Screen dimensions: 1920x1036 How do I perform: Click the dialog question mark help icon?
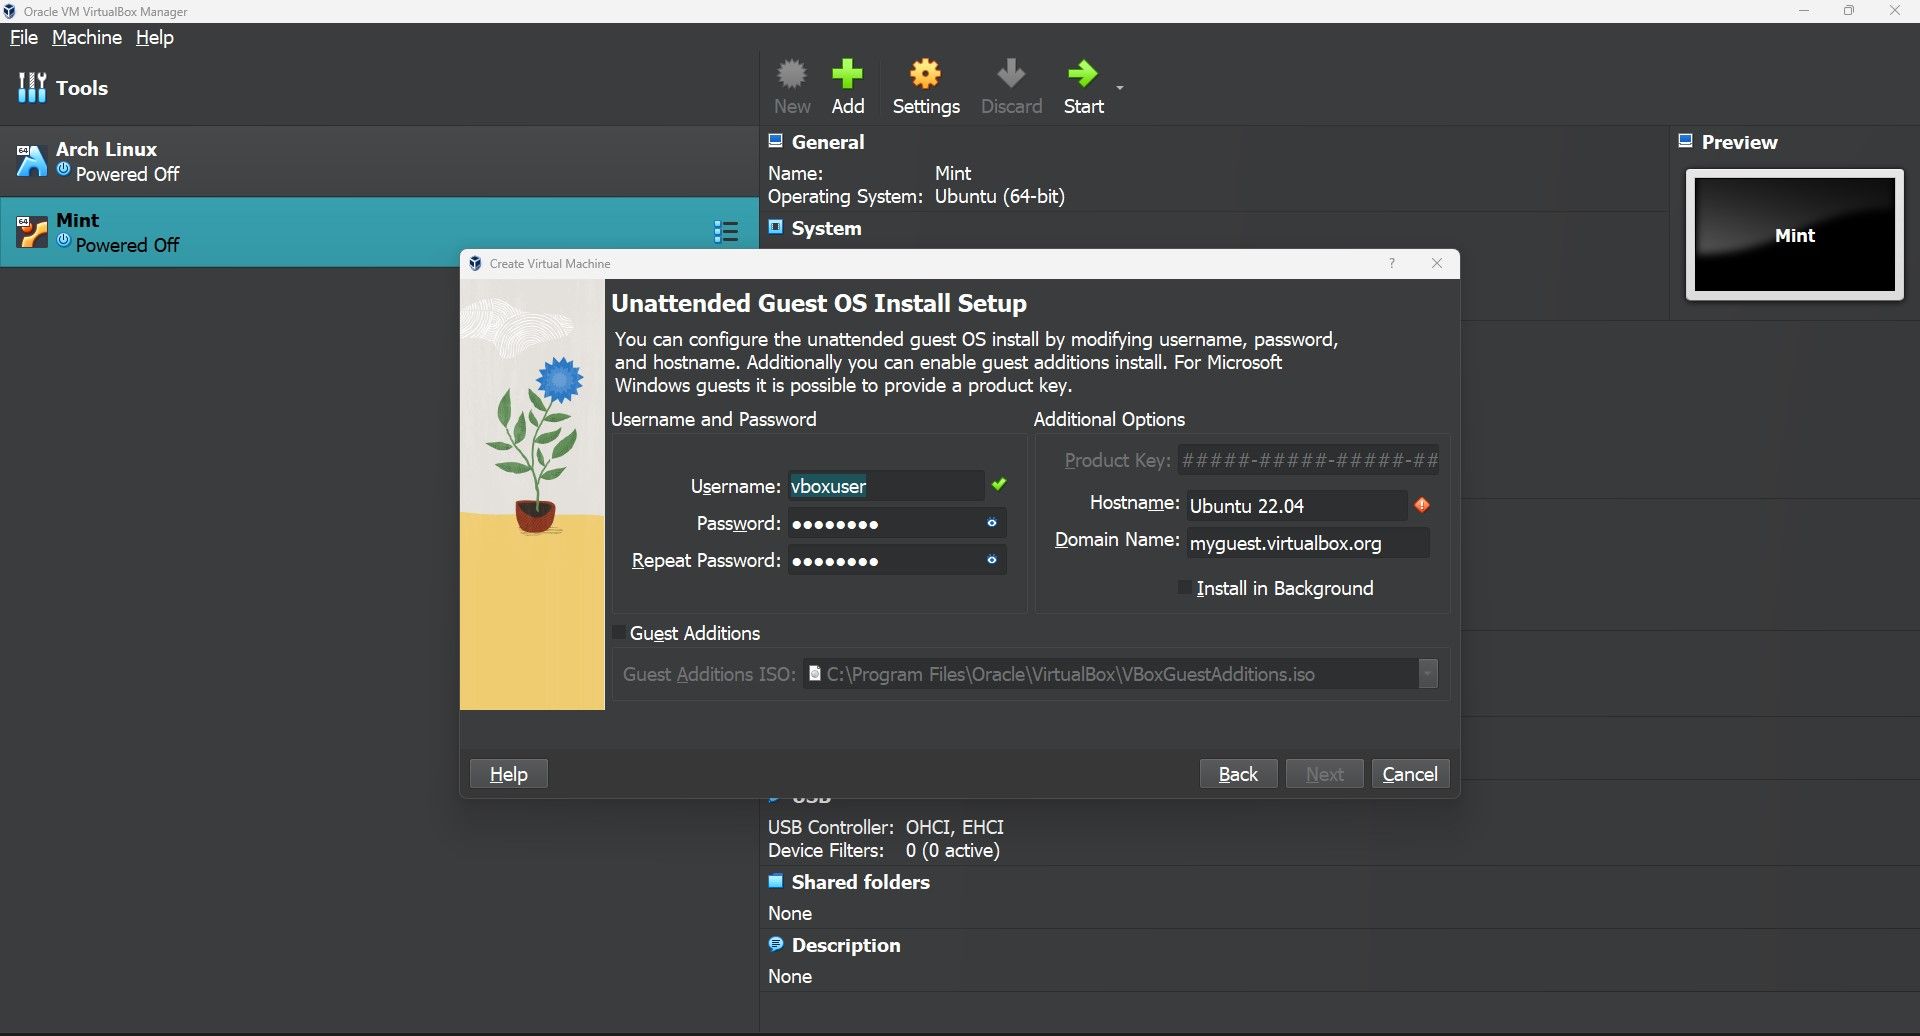(x=1391, y=263)
